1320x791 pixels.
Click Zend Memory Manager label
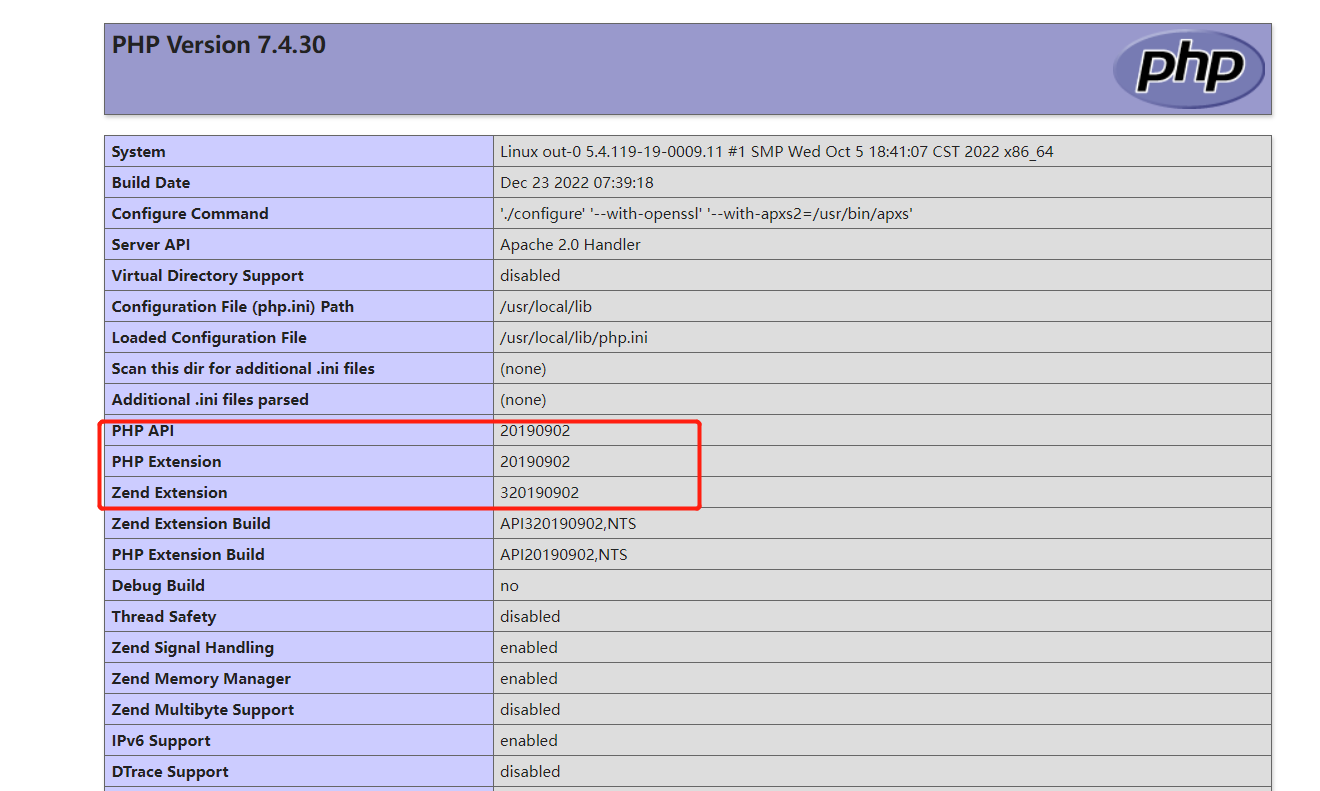201,679
